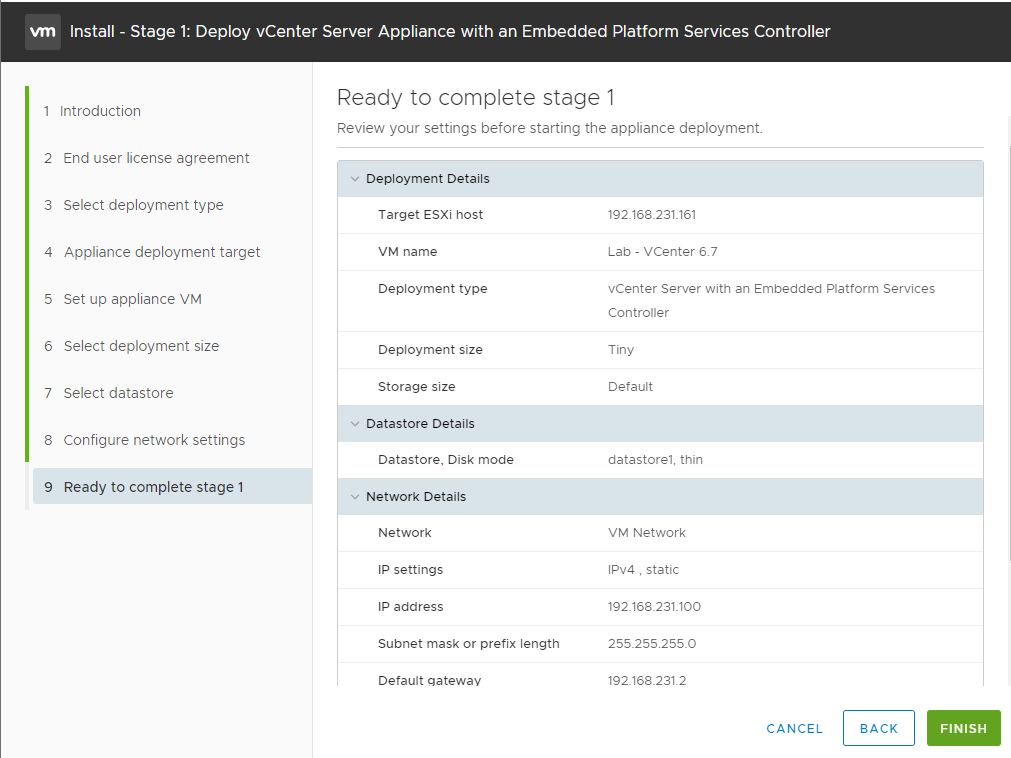1011x758 pixels.
Task: Go to step 7 Select datastore
Action: pyautogui.click(x=108, y=393)
